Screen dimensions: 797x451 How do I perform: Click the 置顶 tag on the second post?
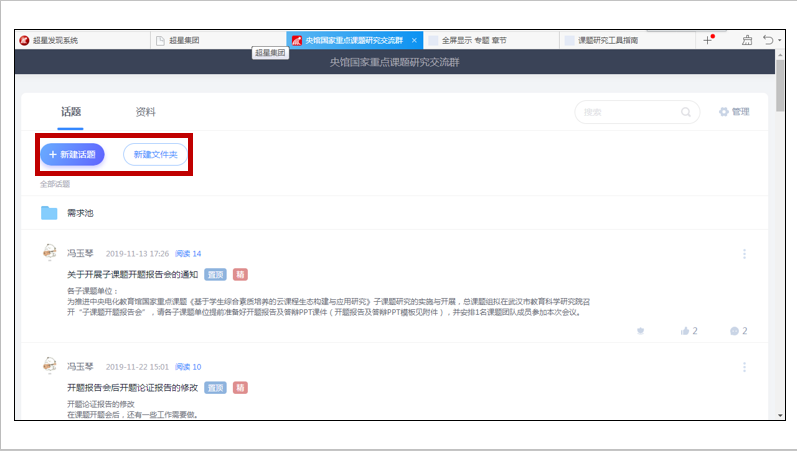(216, 388)
